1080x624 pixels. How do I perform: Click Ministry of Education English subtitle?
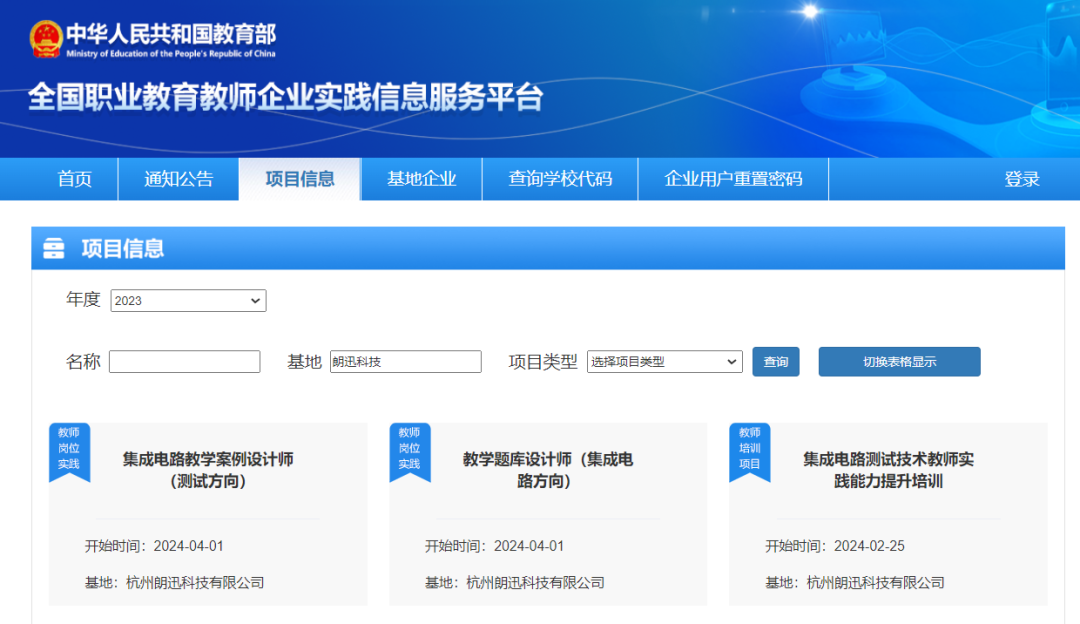[171, 54]
